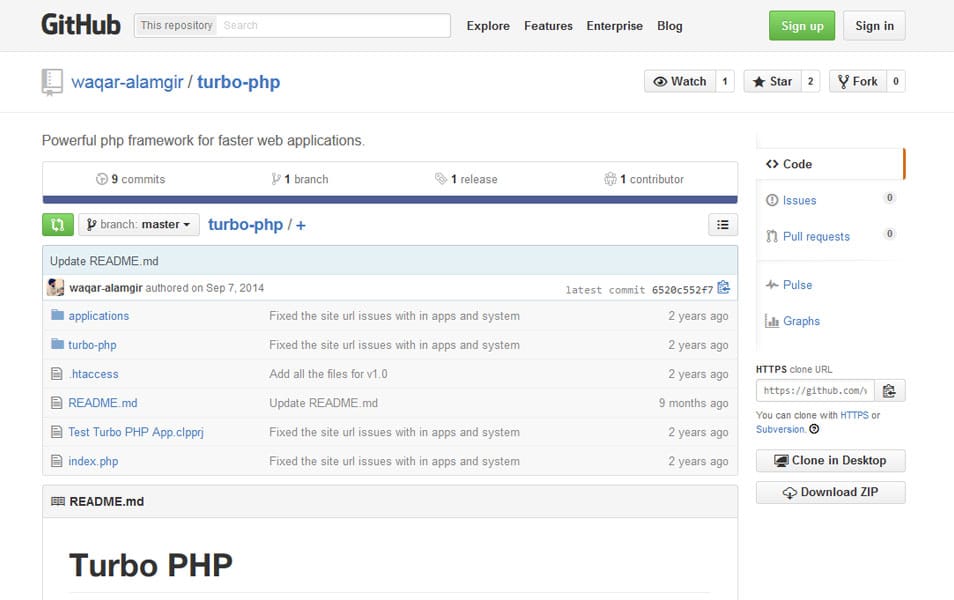
Task: View the 1 branch list
Action: 300,179
